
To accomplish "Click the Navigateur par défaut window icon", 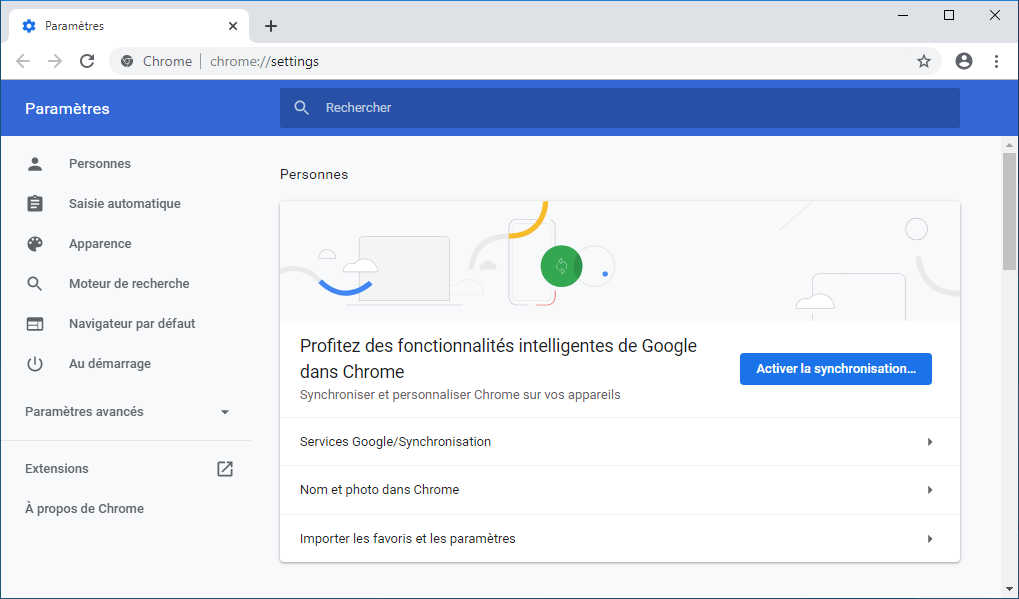I will point(35,324).
